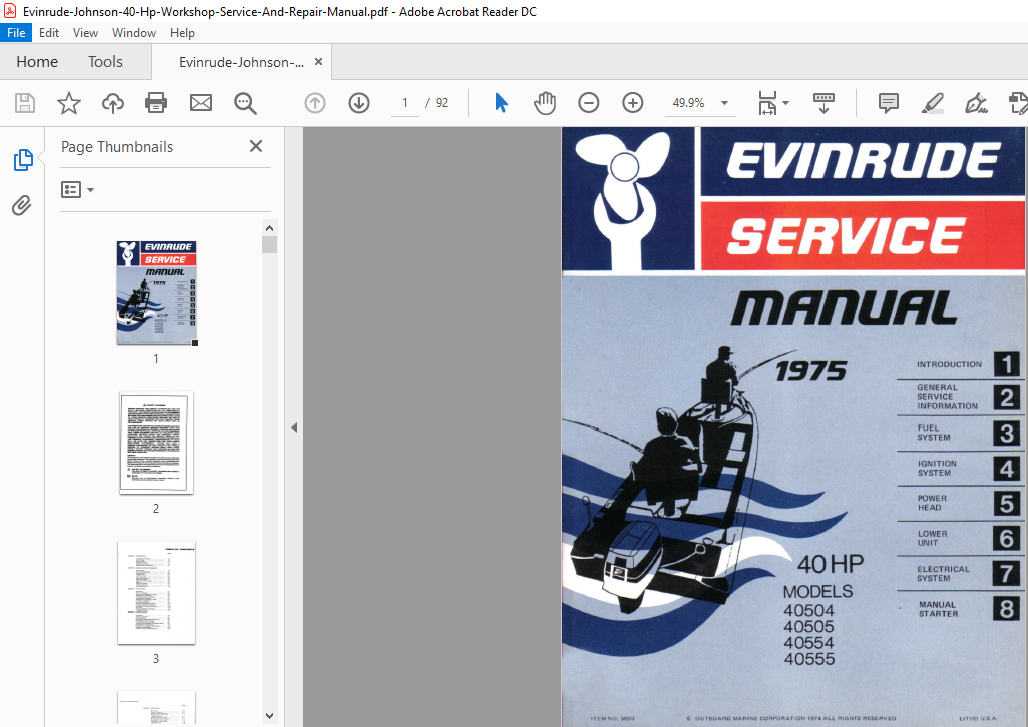The width and height of the screenshot is (1028, 727).
Task: Open the Find text magnifier icon
Action: 245,103
